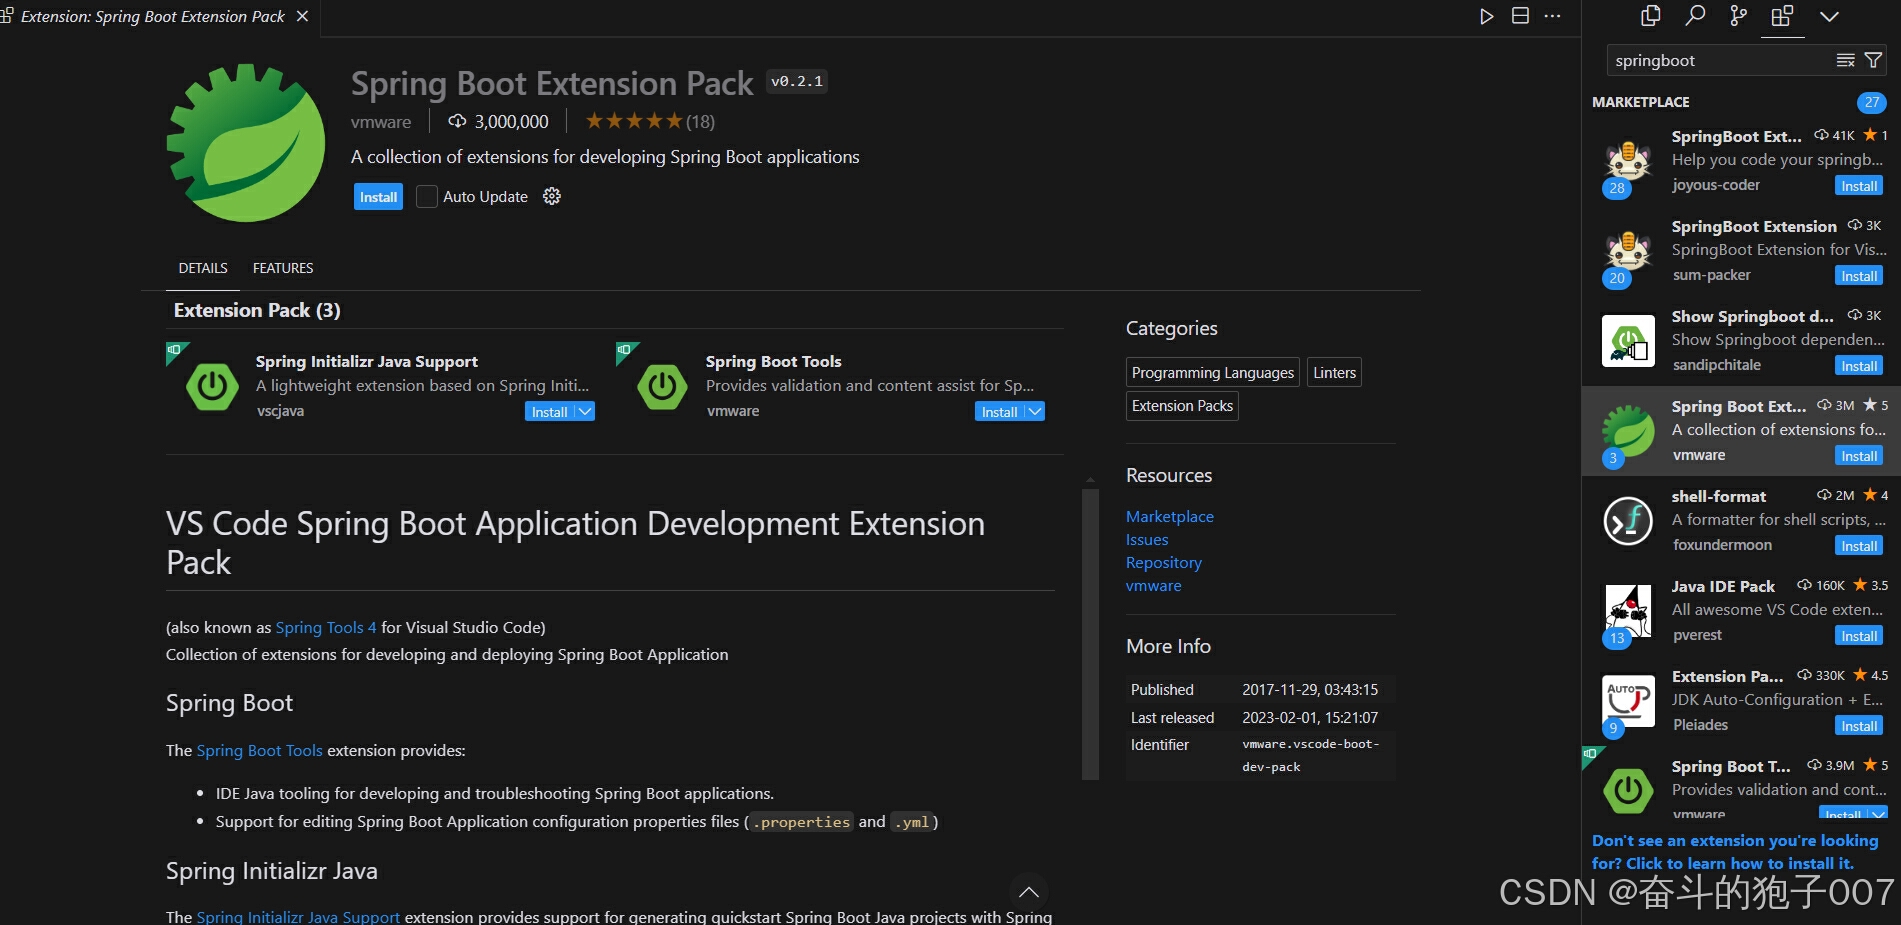The image size is (1901, 925).
Task: Click the Spring Boot Extension Pack tab title
Action: (152, 16)
